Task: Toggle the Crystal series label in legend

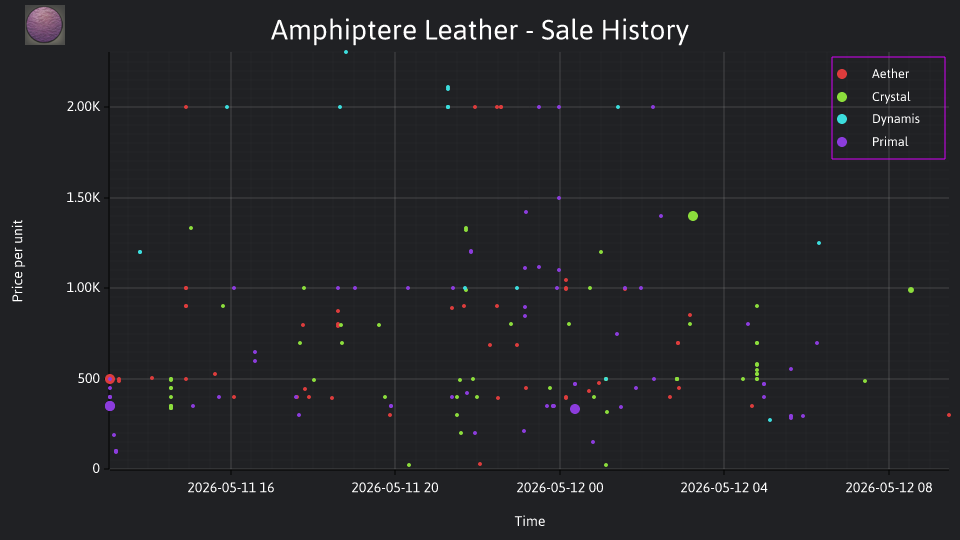Action: pos(891,97)
